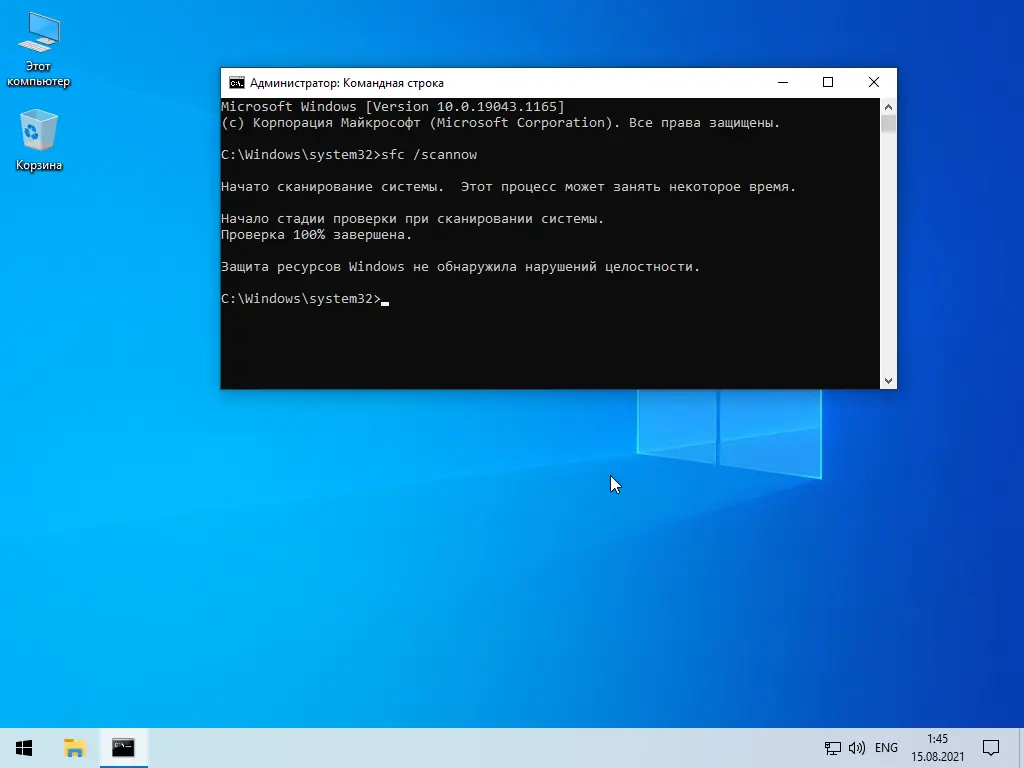Open the Этот компьютер desktop icon
This screenshot has width=1024, height=768.
39,50
